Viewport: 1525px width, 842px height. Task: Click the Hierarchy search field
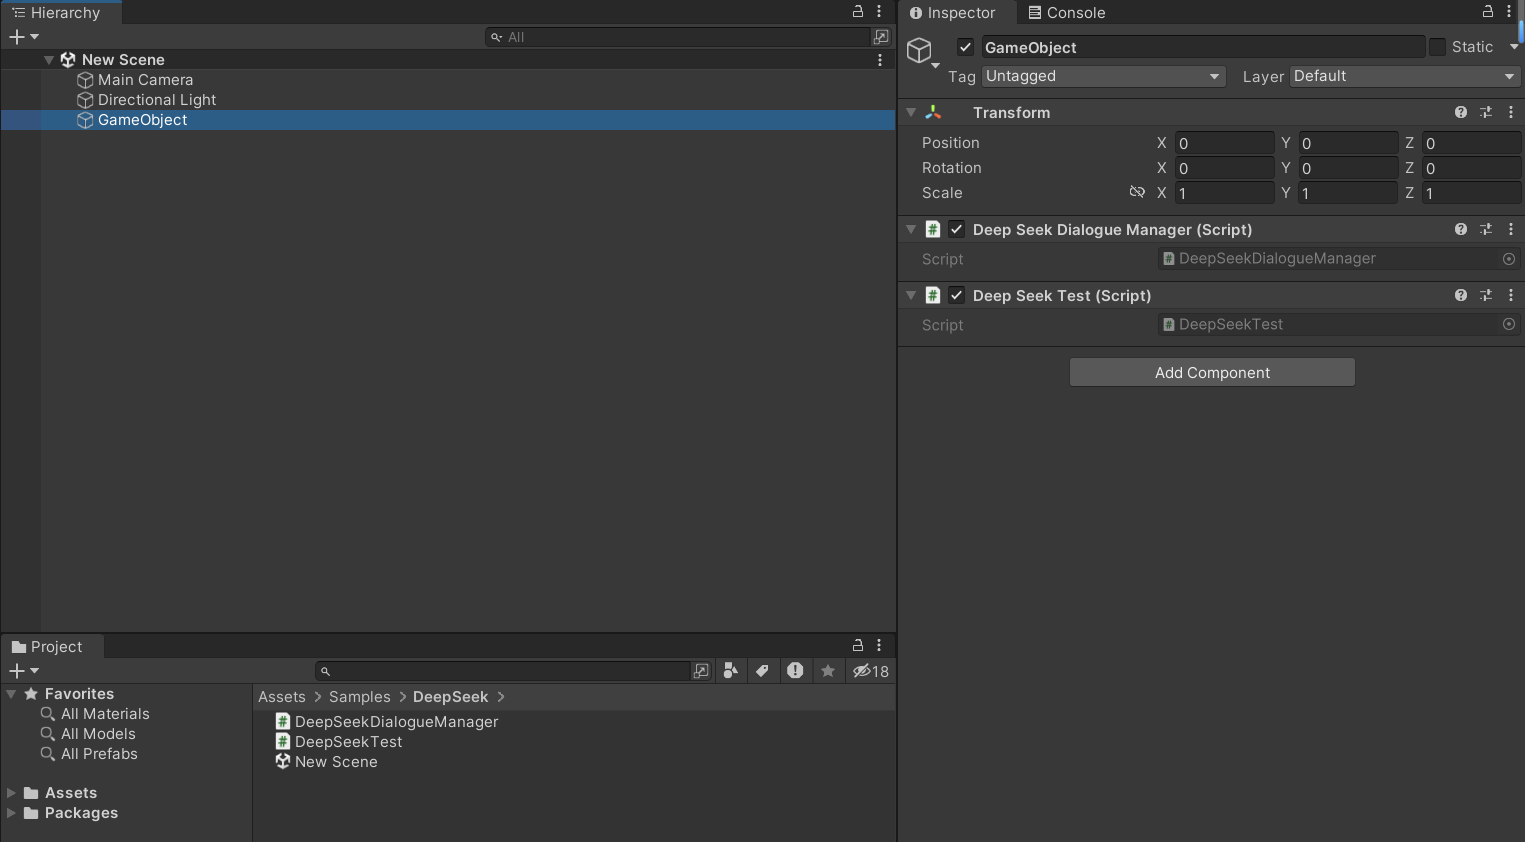pyautogui.click(x=678, y=37)
